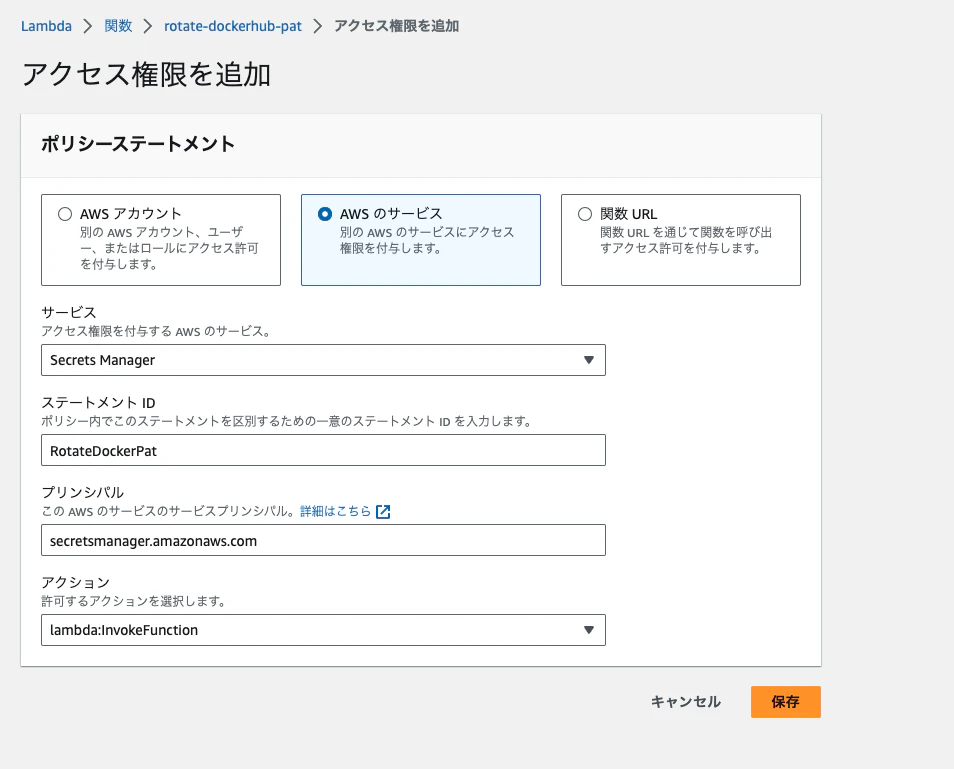954x769 pixels.
Task: Click the AWS アカウント card description text
Action: (169, 248)
